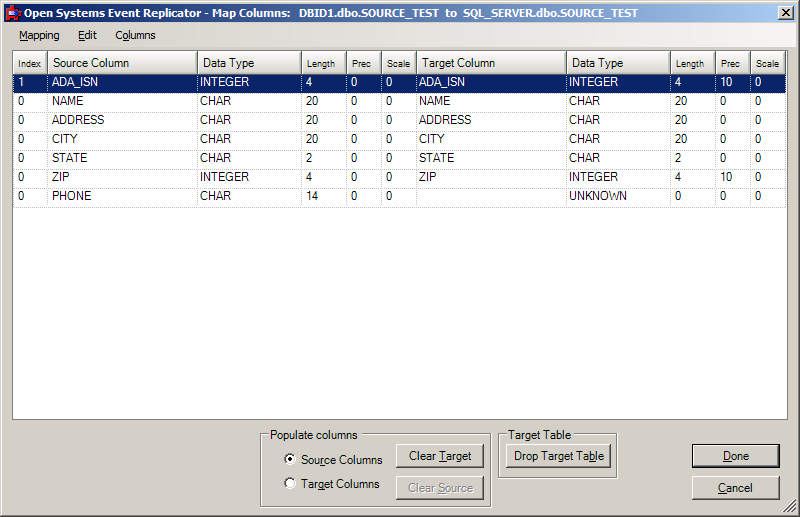Close the Map Columns dialog window
The image size is (800, 517).
784,12
